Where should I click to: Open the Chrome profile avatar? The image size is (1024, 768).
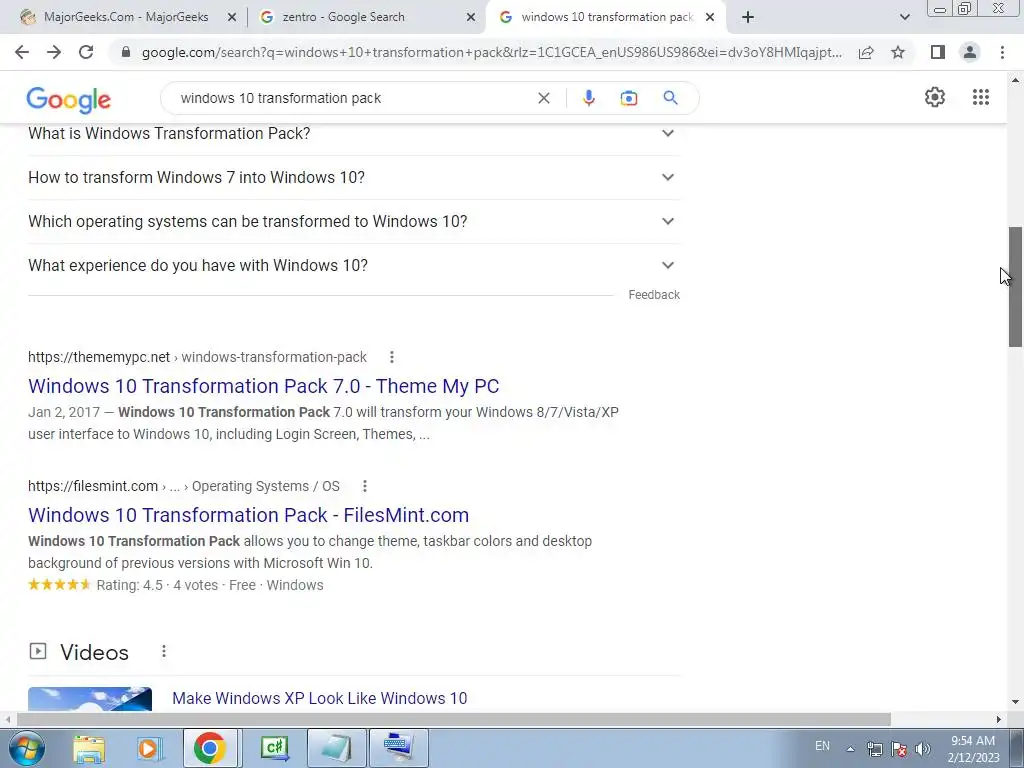coord(970,52)
